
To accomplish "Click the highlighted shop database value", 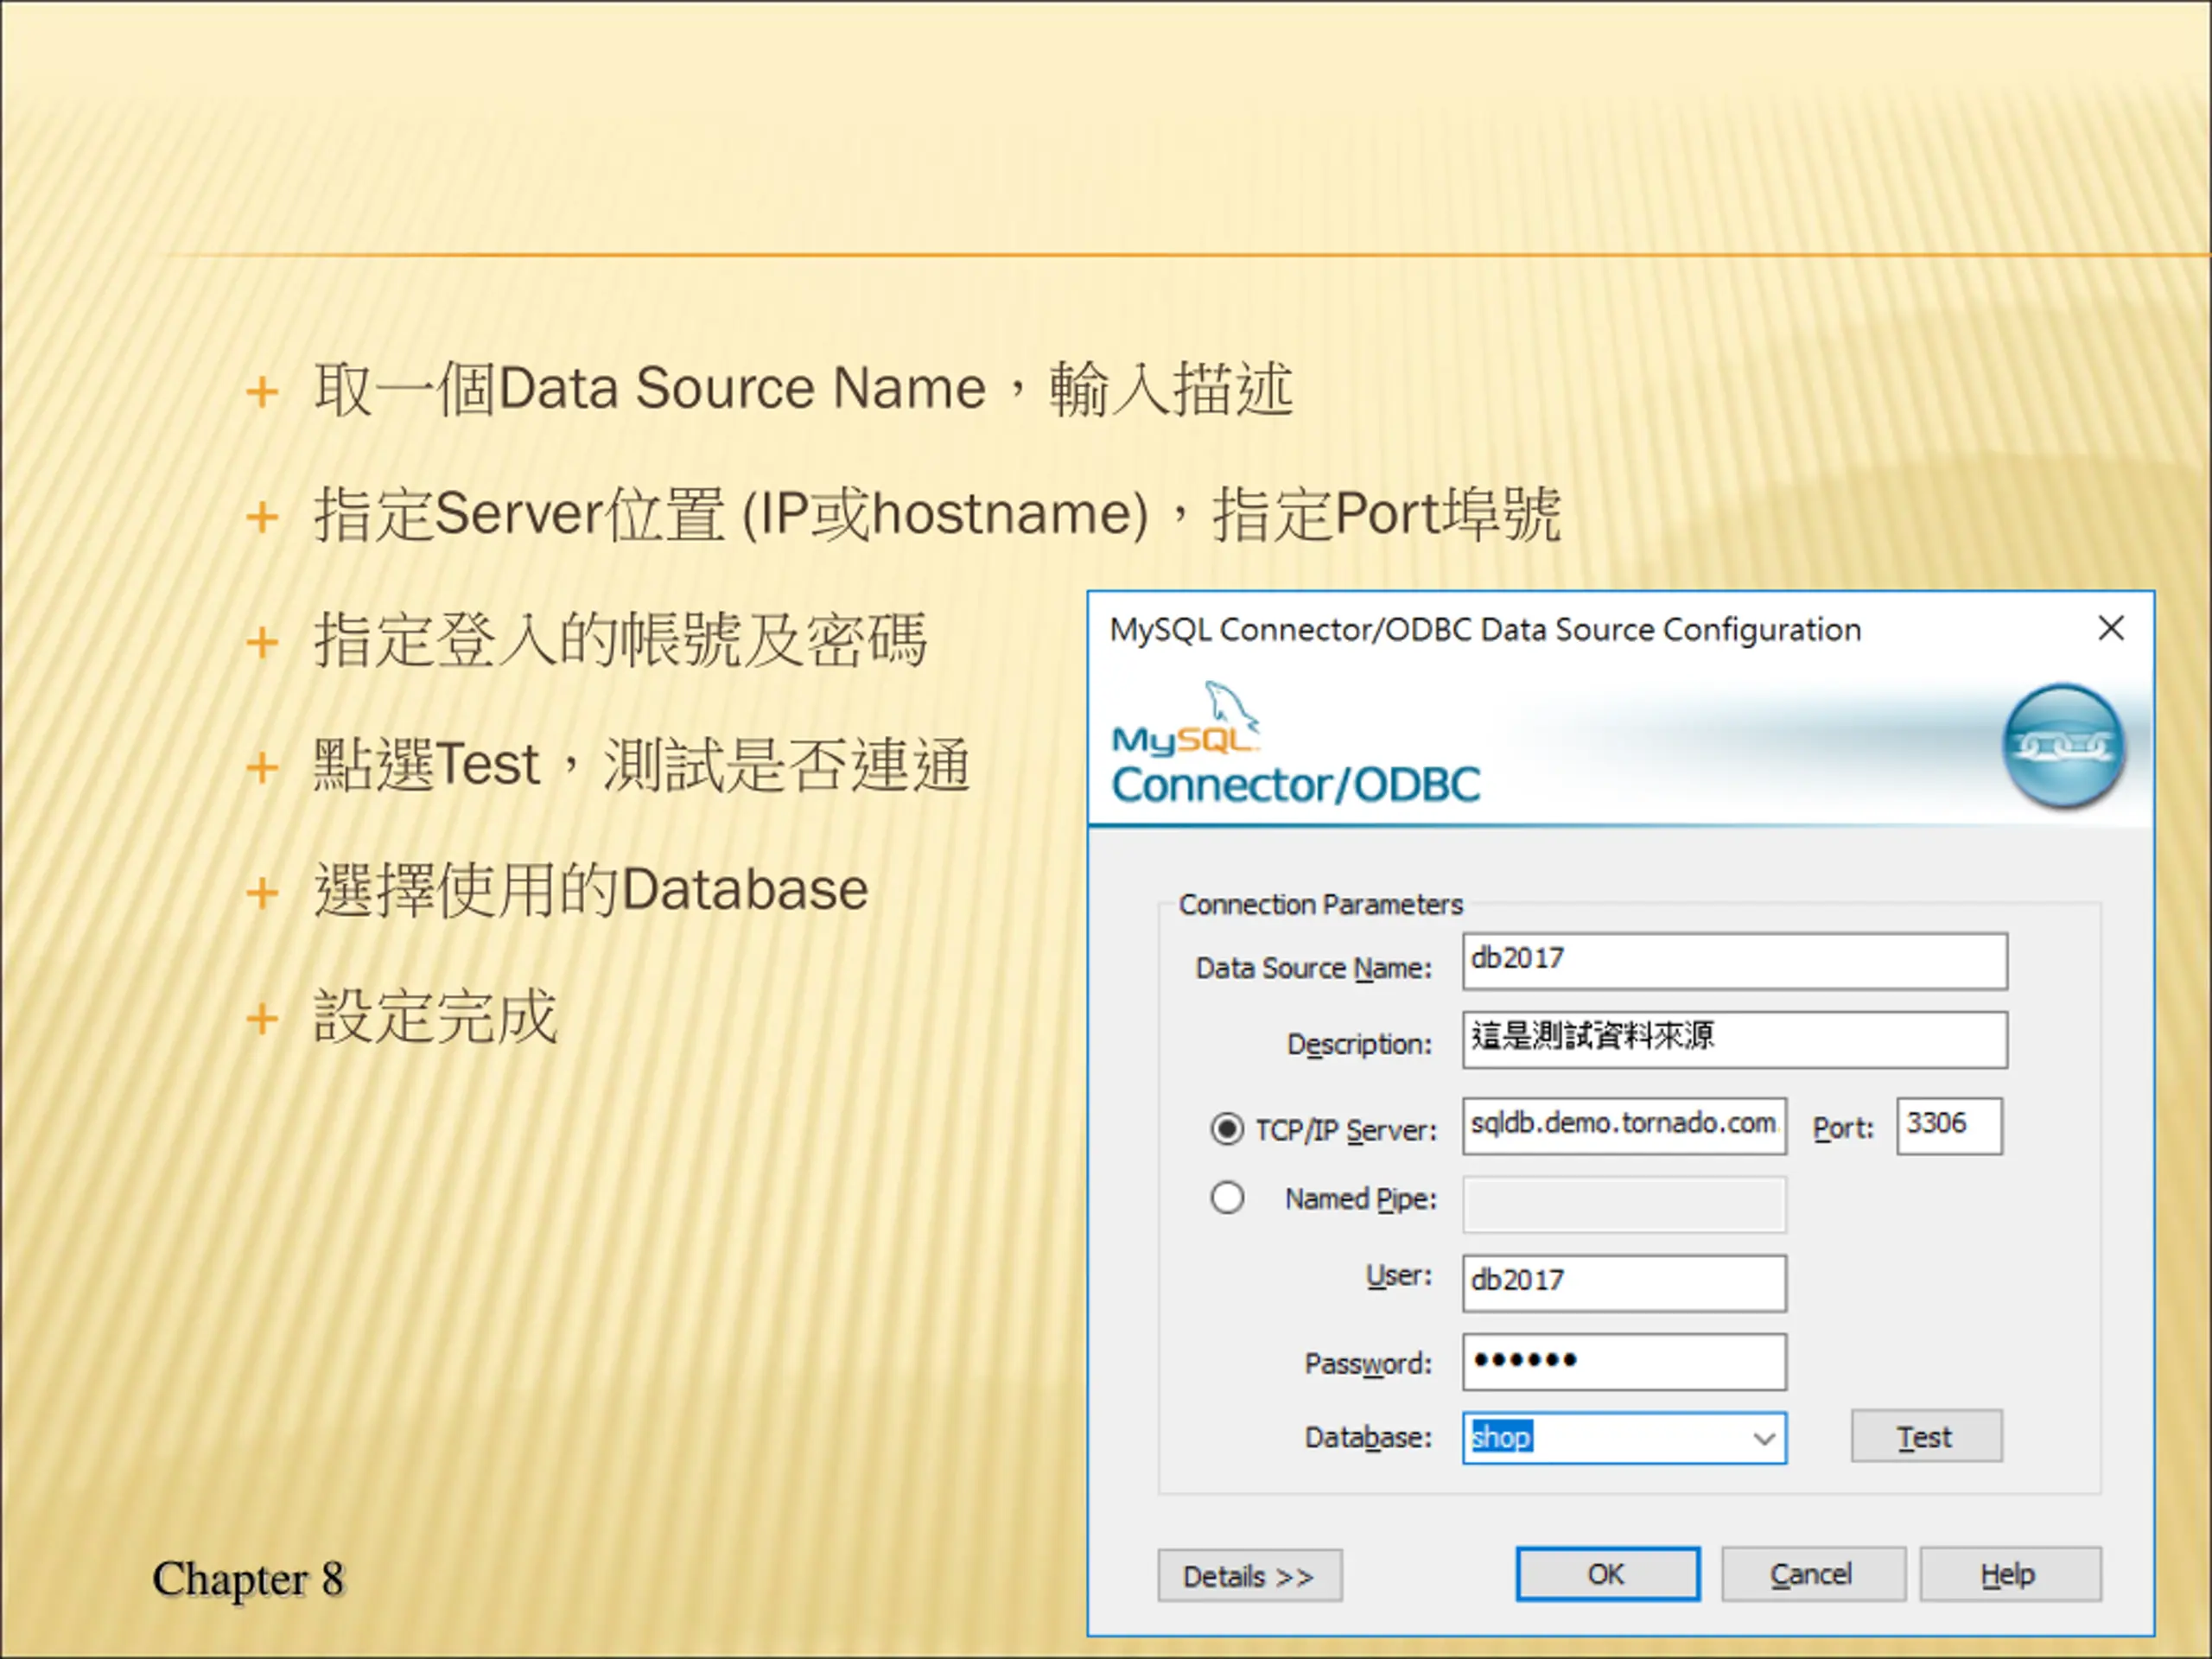I will [x=1501, y=1438].
